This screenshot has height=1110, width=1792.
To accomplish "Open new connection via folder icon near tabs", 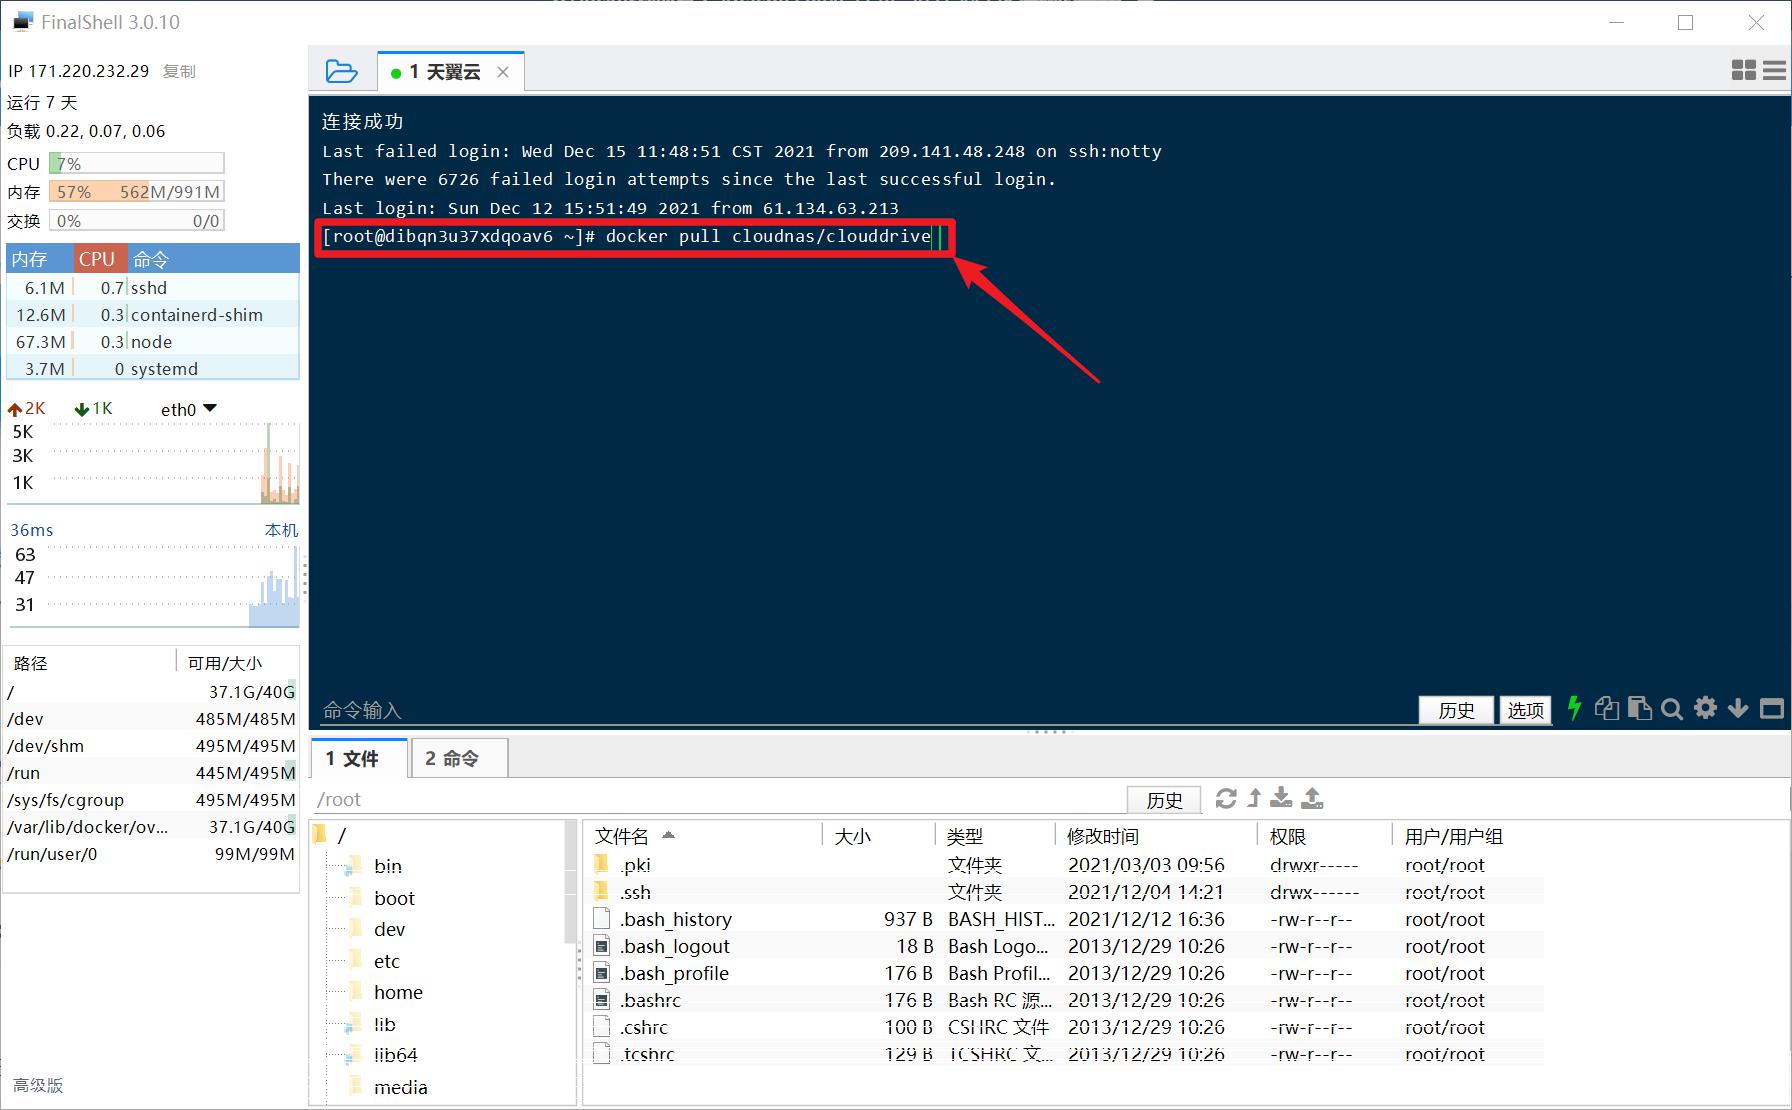I will tap(342, 71).
